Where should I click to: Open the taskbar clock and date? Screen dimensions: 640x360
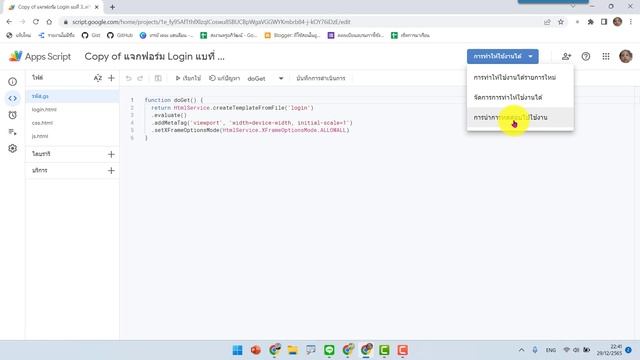pos(610,350)
